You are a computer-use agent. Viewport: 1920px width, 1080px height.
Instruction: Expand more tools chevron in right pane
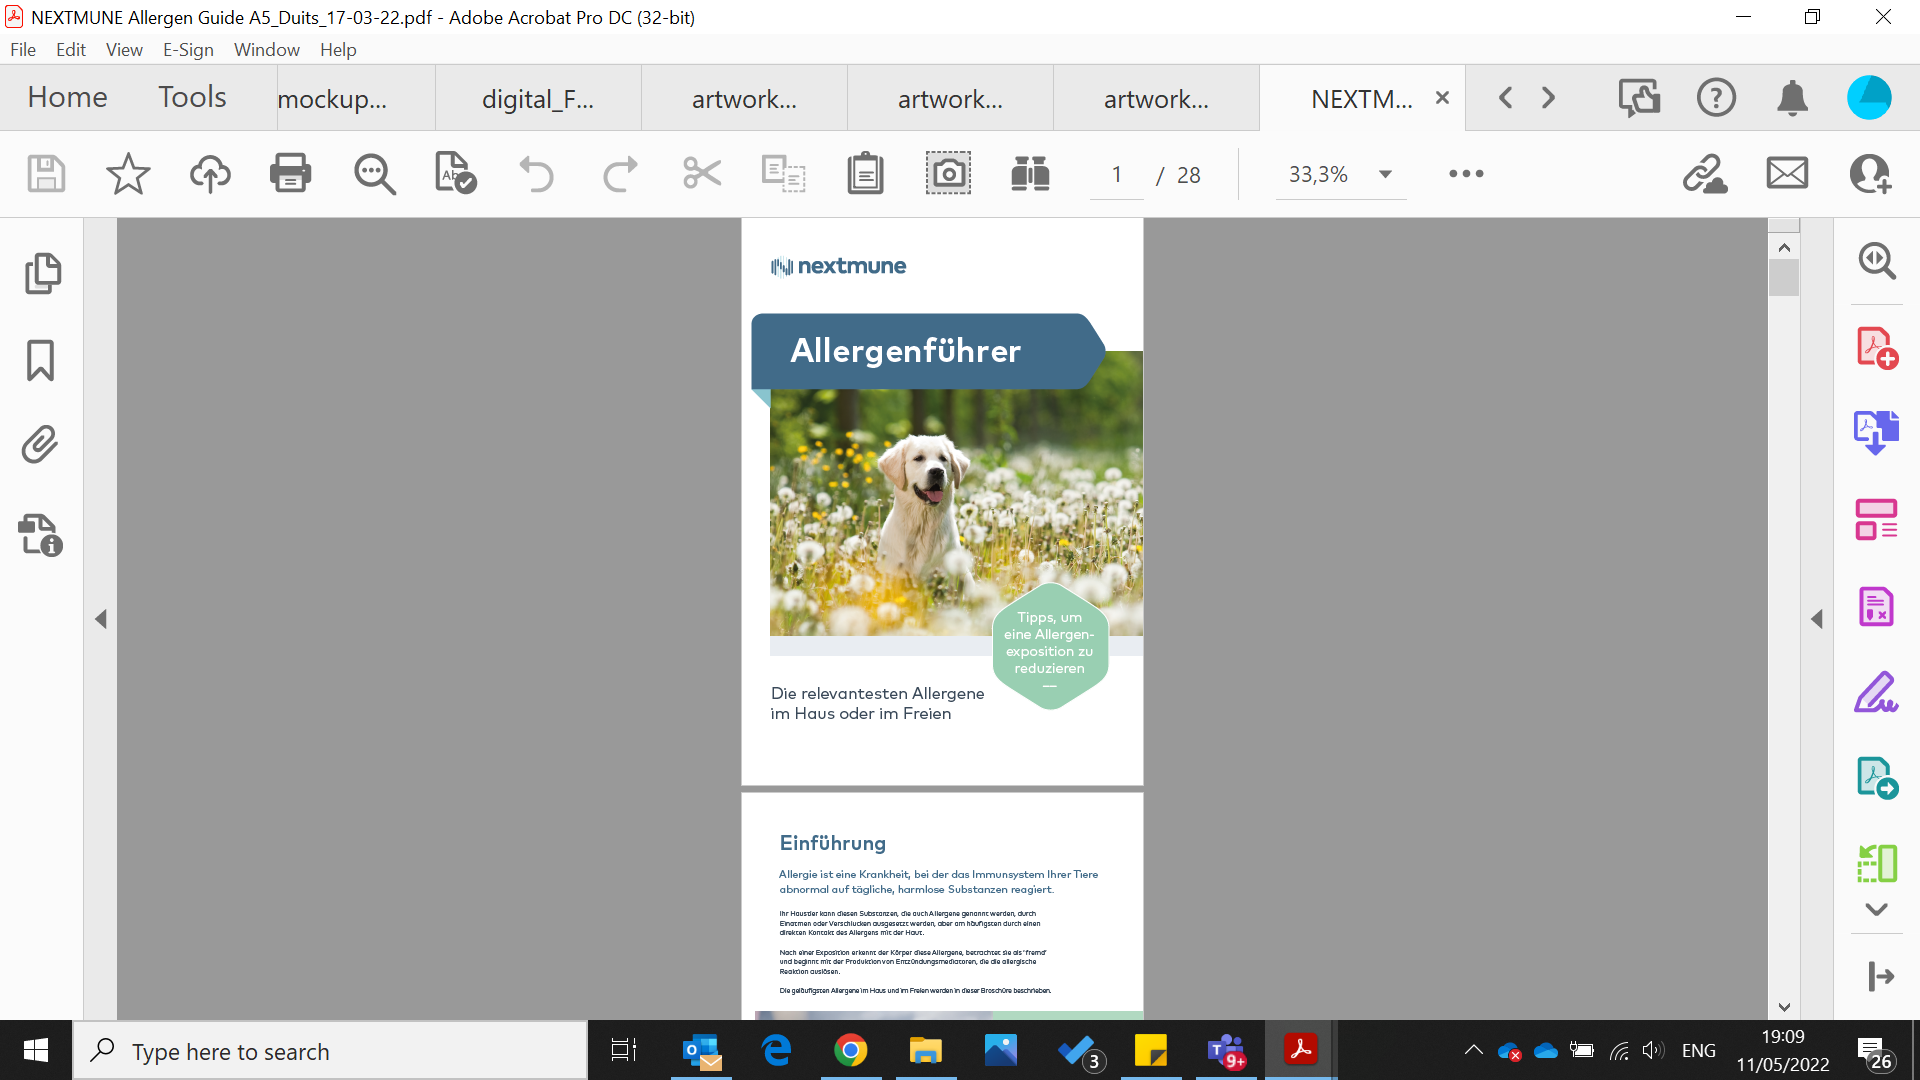pos(1876,909)
